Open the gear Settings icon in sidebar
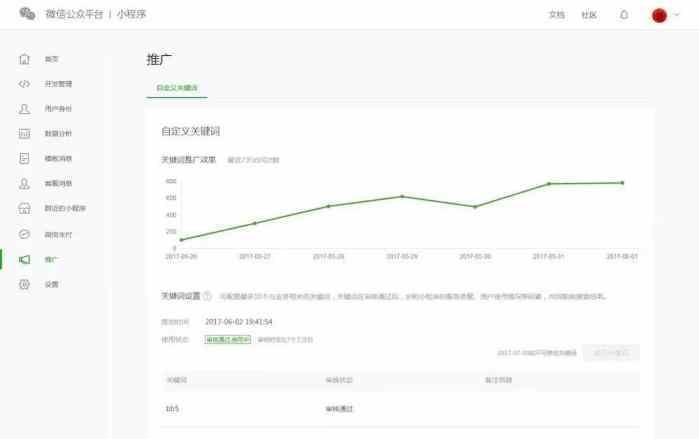 tap(25, 284)
